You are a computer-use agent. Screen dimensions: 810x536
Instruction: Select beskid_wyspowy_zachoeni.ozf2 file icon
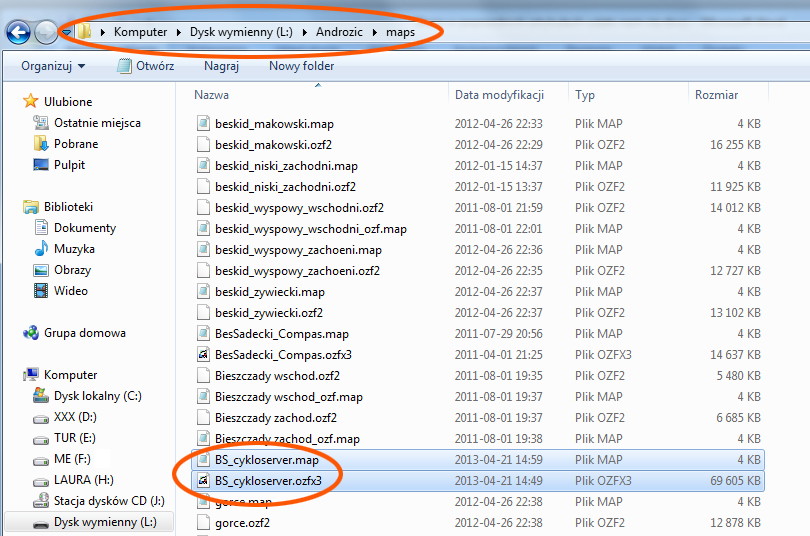pyautogui.click(x=204, y=271)
